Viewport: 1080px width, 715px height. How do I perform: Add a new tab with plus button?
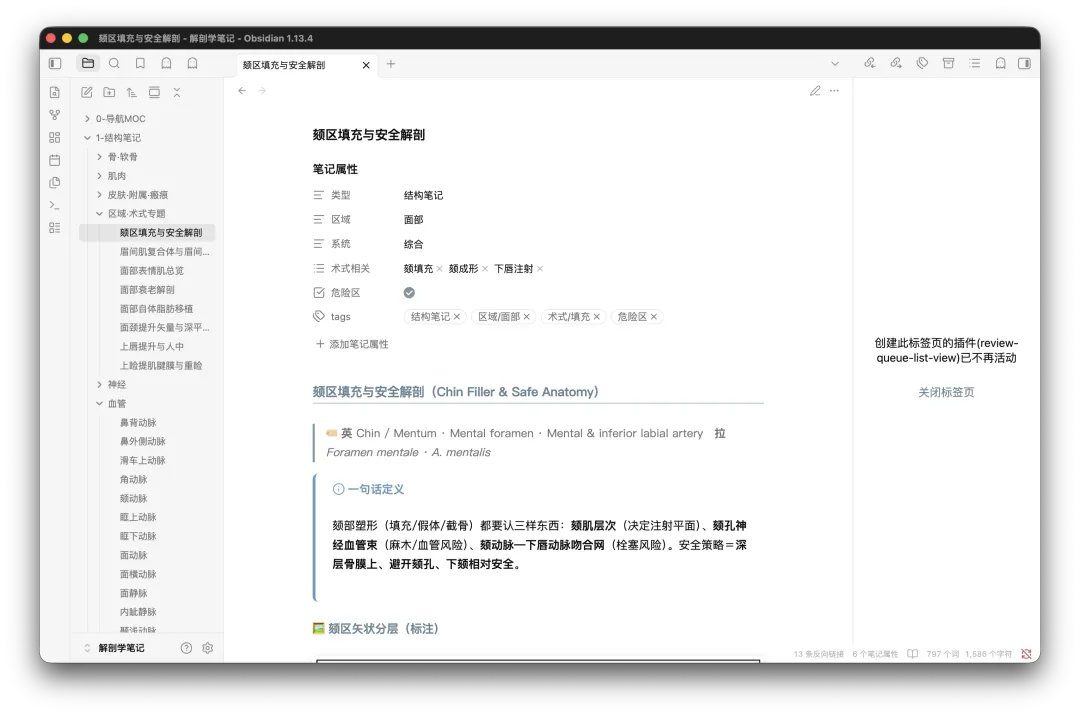click(x=391, y=64)
